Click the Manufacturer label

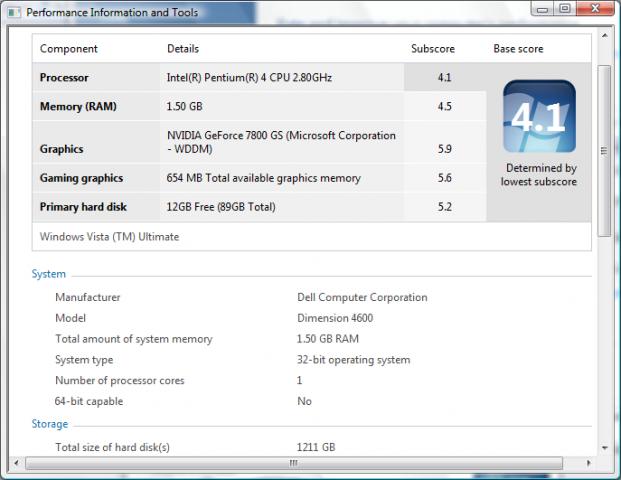point(88,297)
